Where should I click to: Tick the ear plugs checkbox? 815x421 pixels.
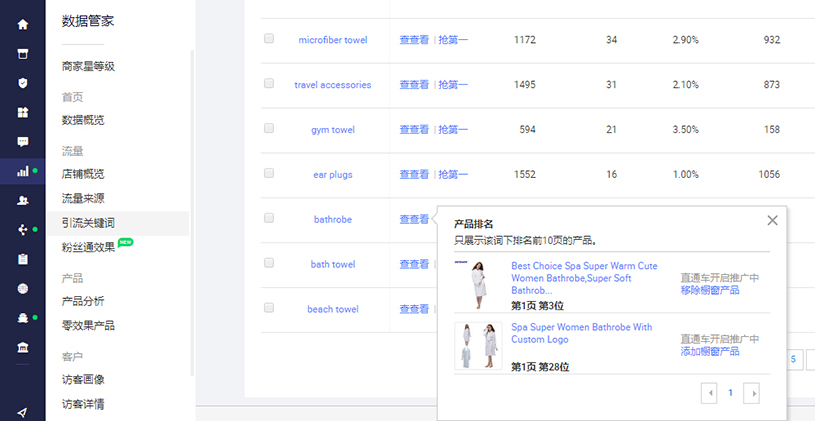pyautogui.click(x=269, y=173)
